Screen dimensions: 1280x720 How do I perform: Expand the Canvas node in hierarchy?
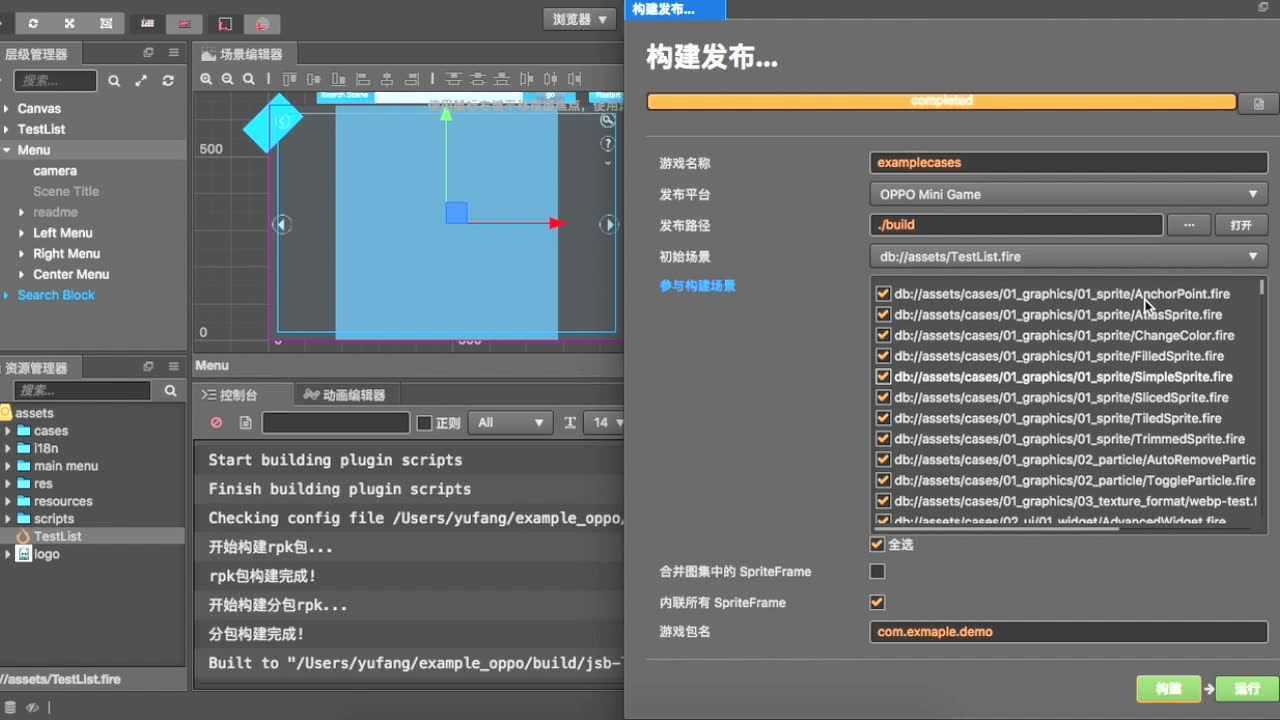(x=7, y=108)
